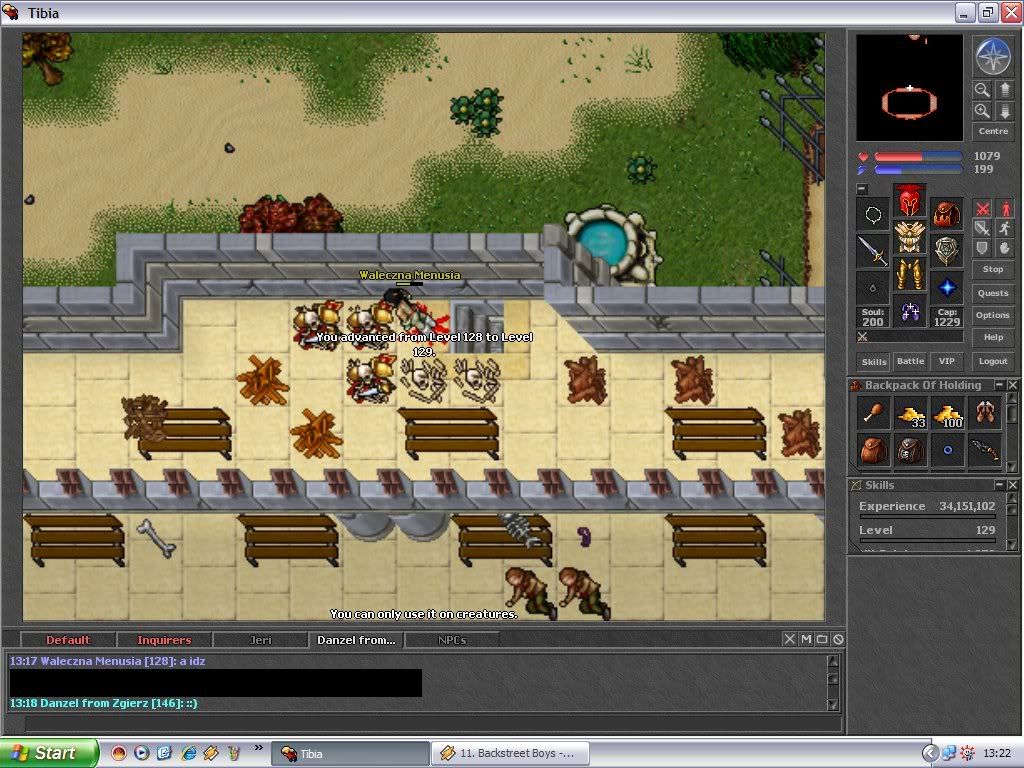Click the Experience progress bar
1024x768 pixels.
(x=927, y=517)
